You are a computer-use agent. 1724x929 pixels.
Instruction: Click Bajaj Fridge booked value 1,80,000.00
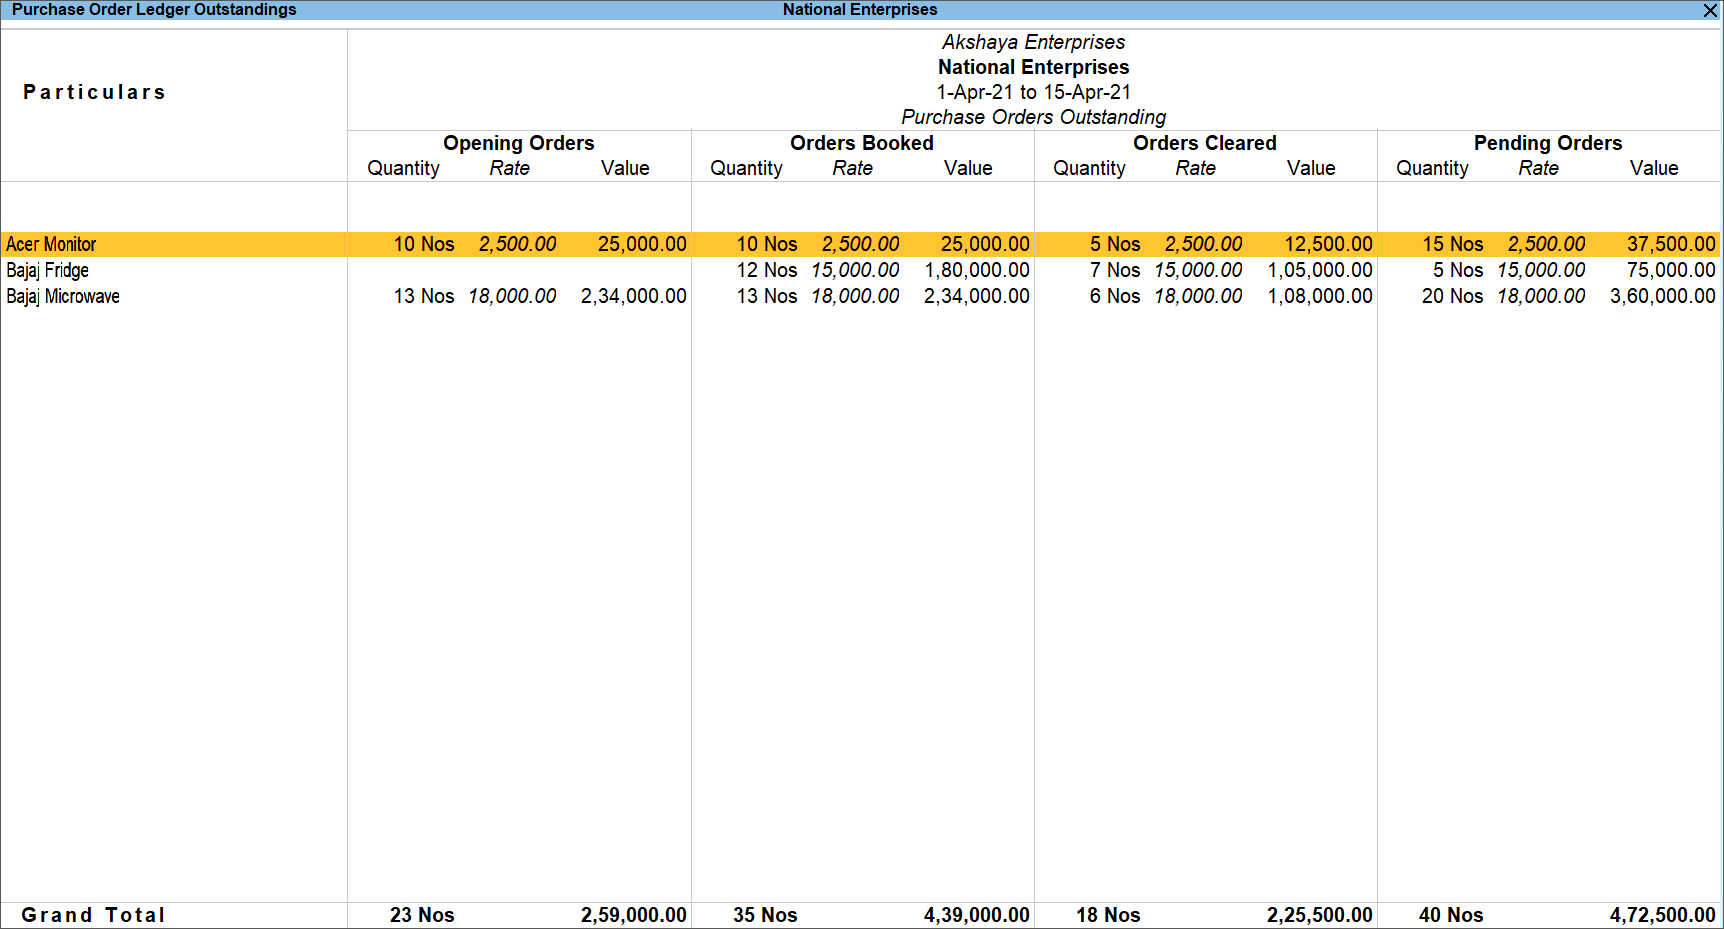pos(977,270)
